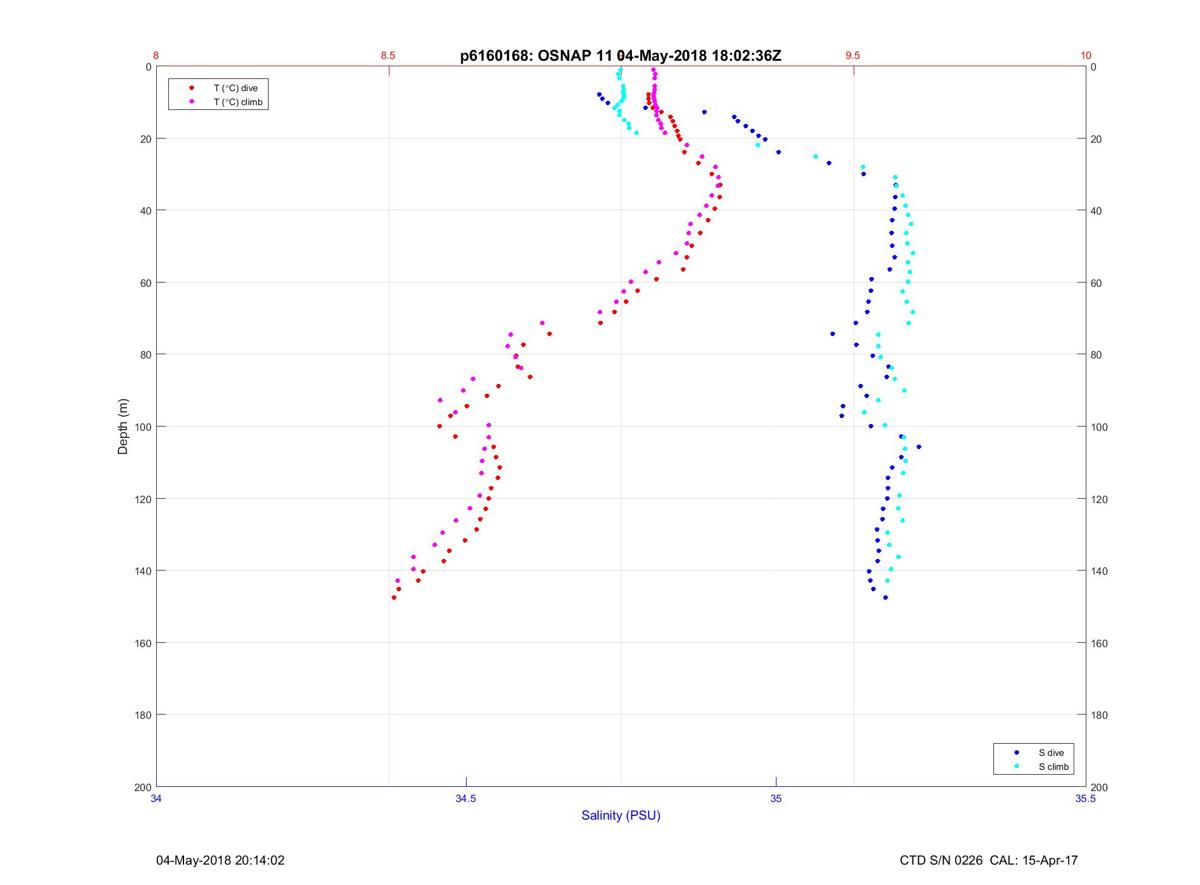
Task: Click the '80' tick on the left depth axis
Action: click(x=145, y=355)
